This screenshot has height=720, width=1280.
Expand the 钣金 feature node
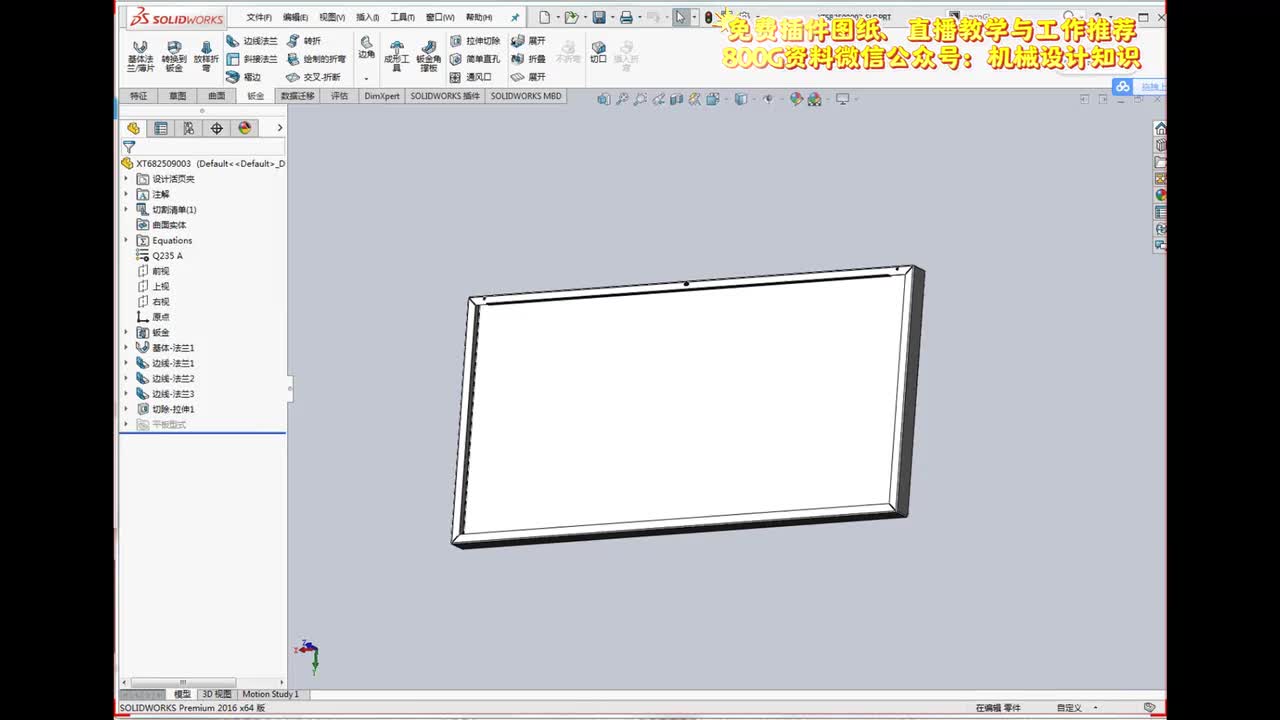pyautogui.click(x=126, y=332)
